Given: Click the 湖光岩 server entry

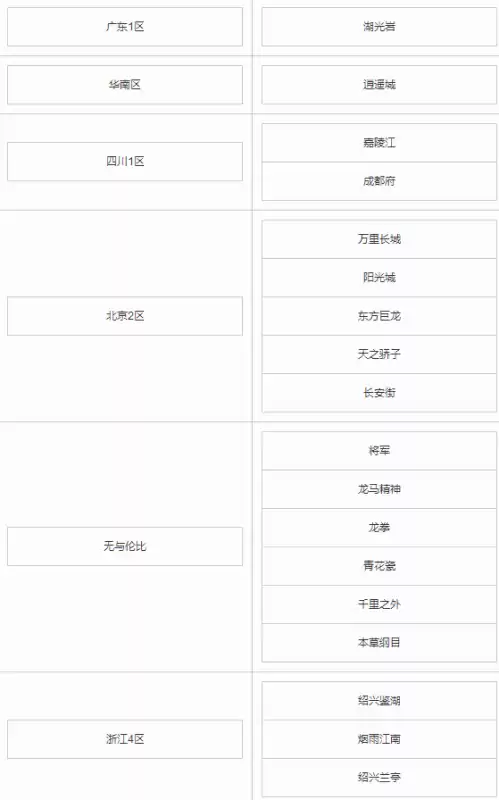Looking at the screenshot, I should click(x=379, y=27).
